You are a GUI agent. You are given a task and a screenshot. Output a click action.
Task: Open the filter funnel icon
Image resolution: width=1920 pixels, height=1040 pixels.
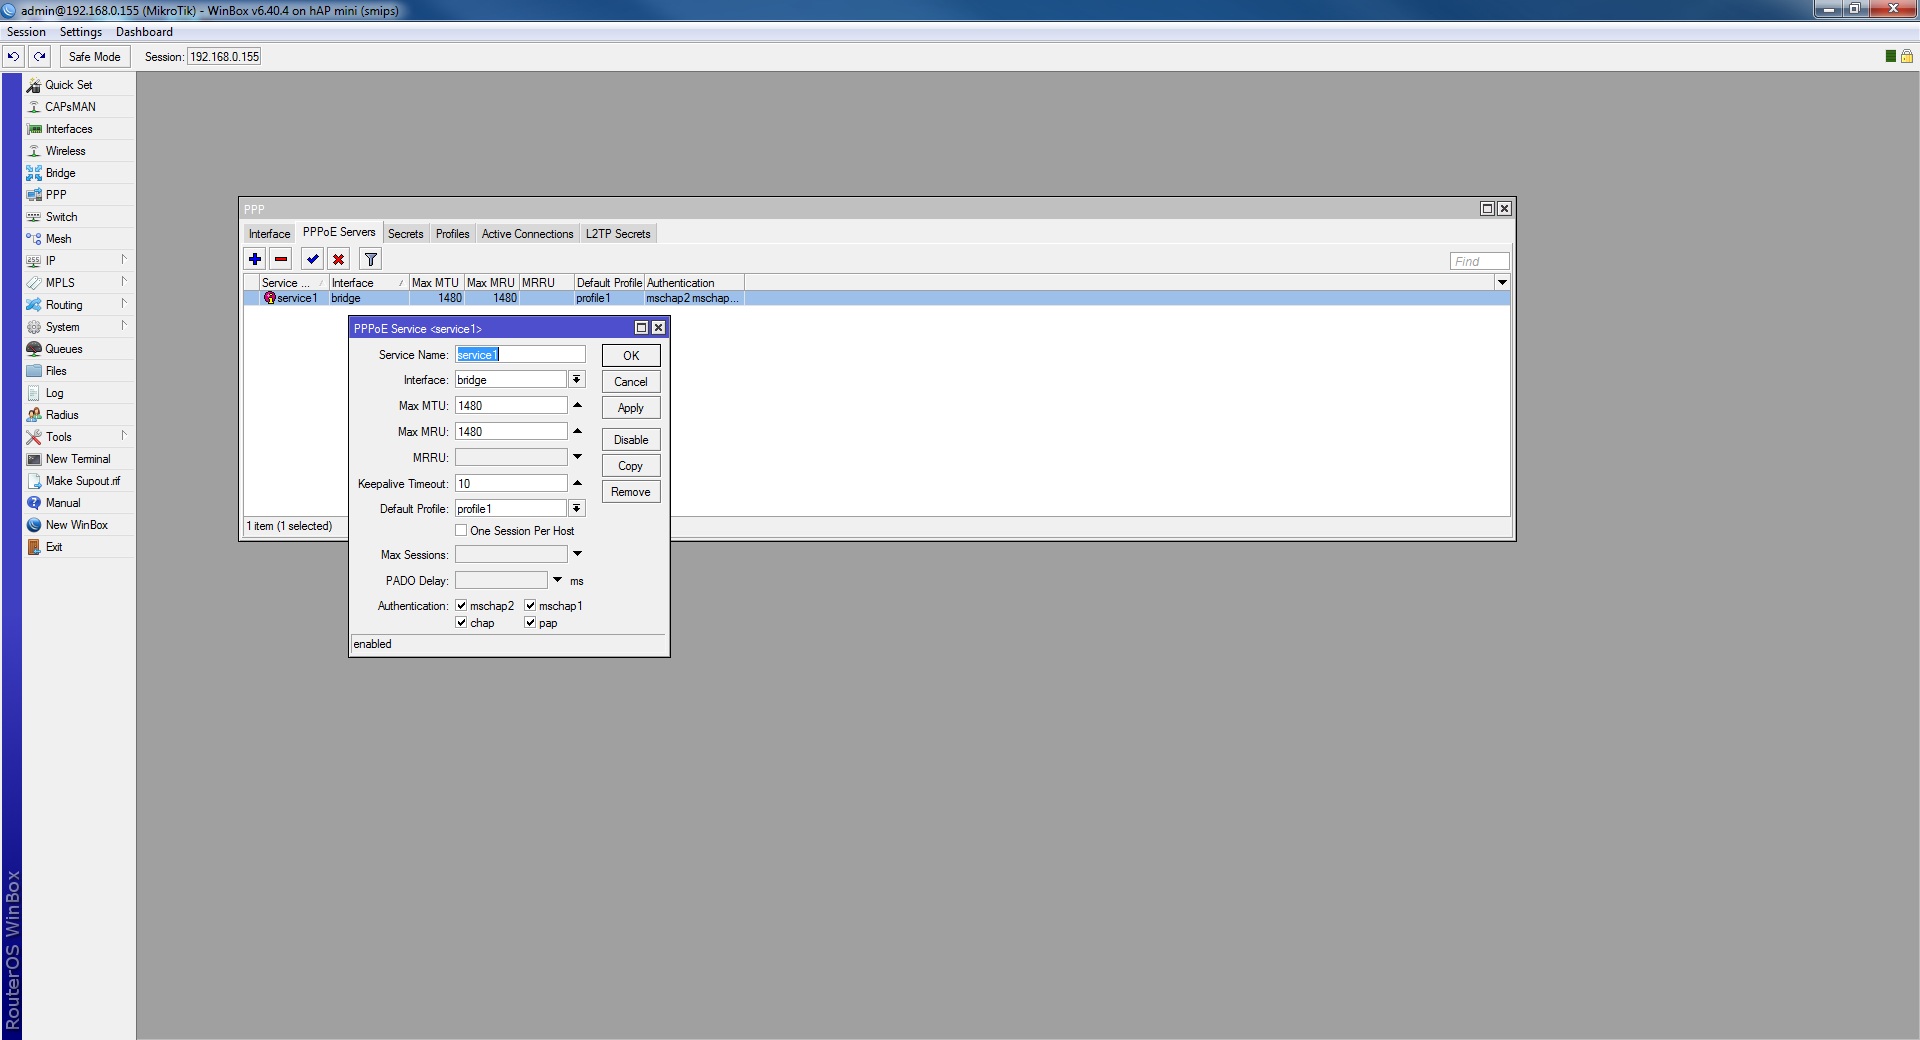pyautogui.click(x=371, y=259)
